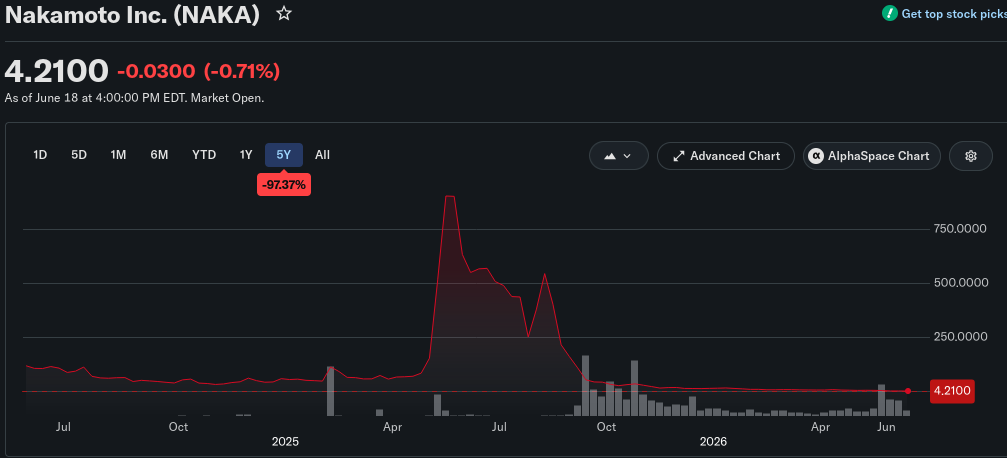Select the active 5Y range tab

[284, 155]
